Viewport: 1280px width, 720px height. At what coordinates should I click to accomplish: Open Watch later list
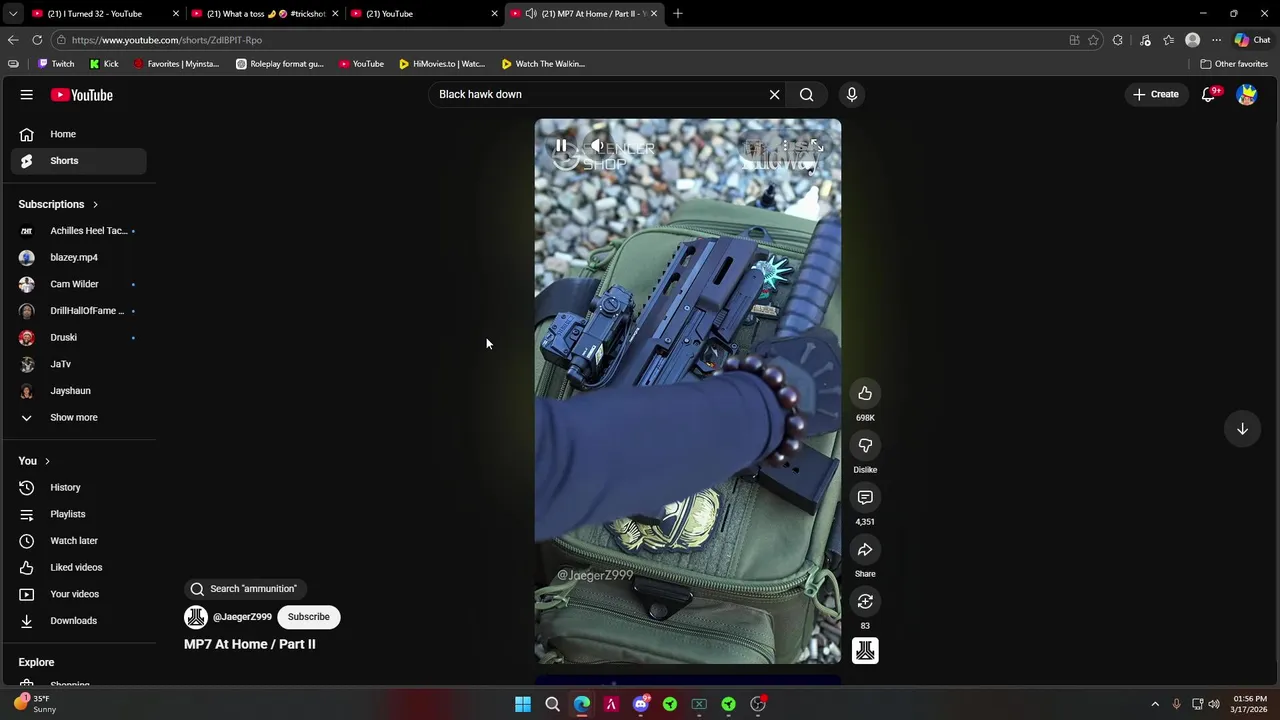click(x=79, y=540)
